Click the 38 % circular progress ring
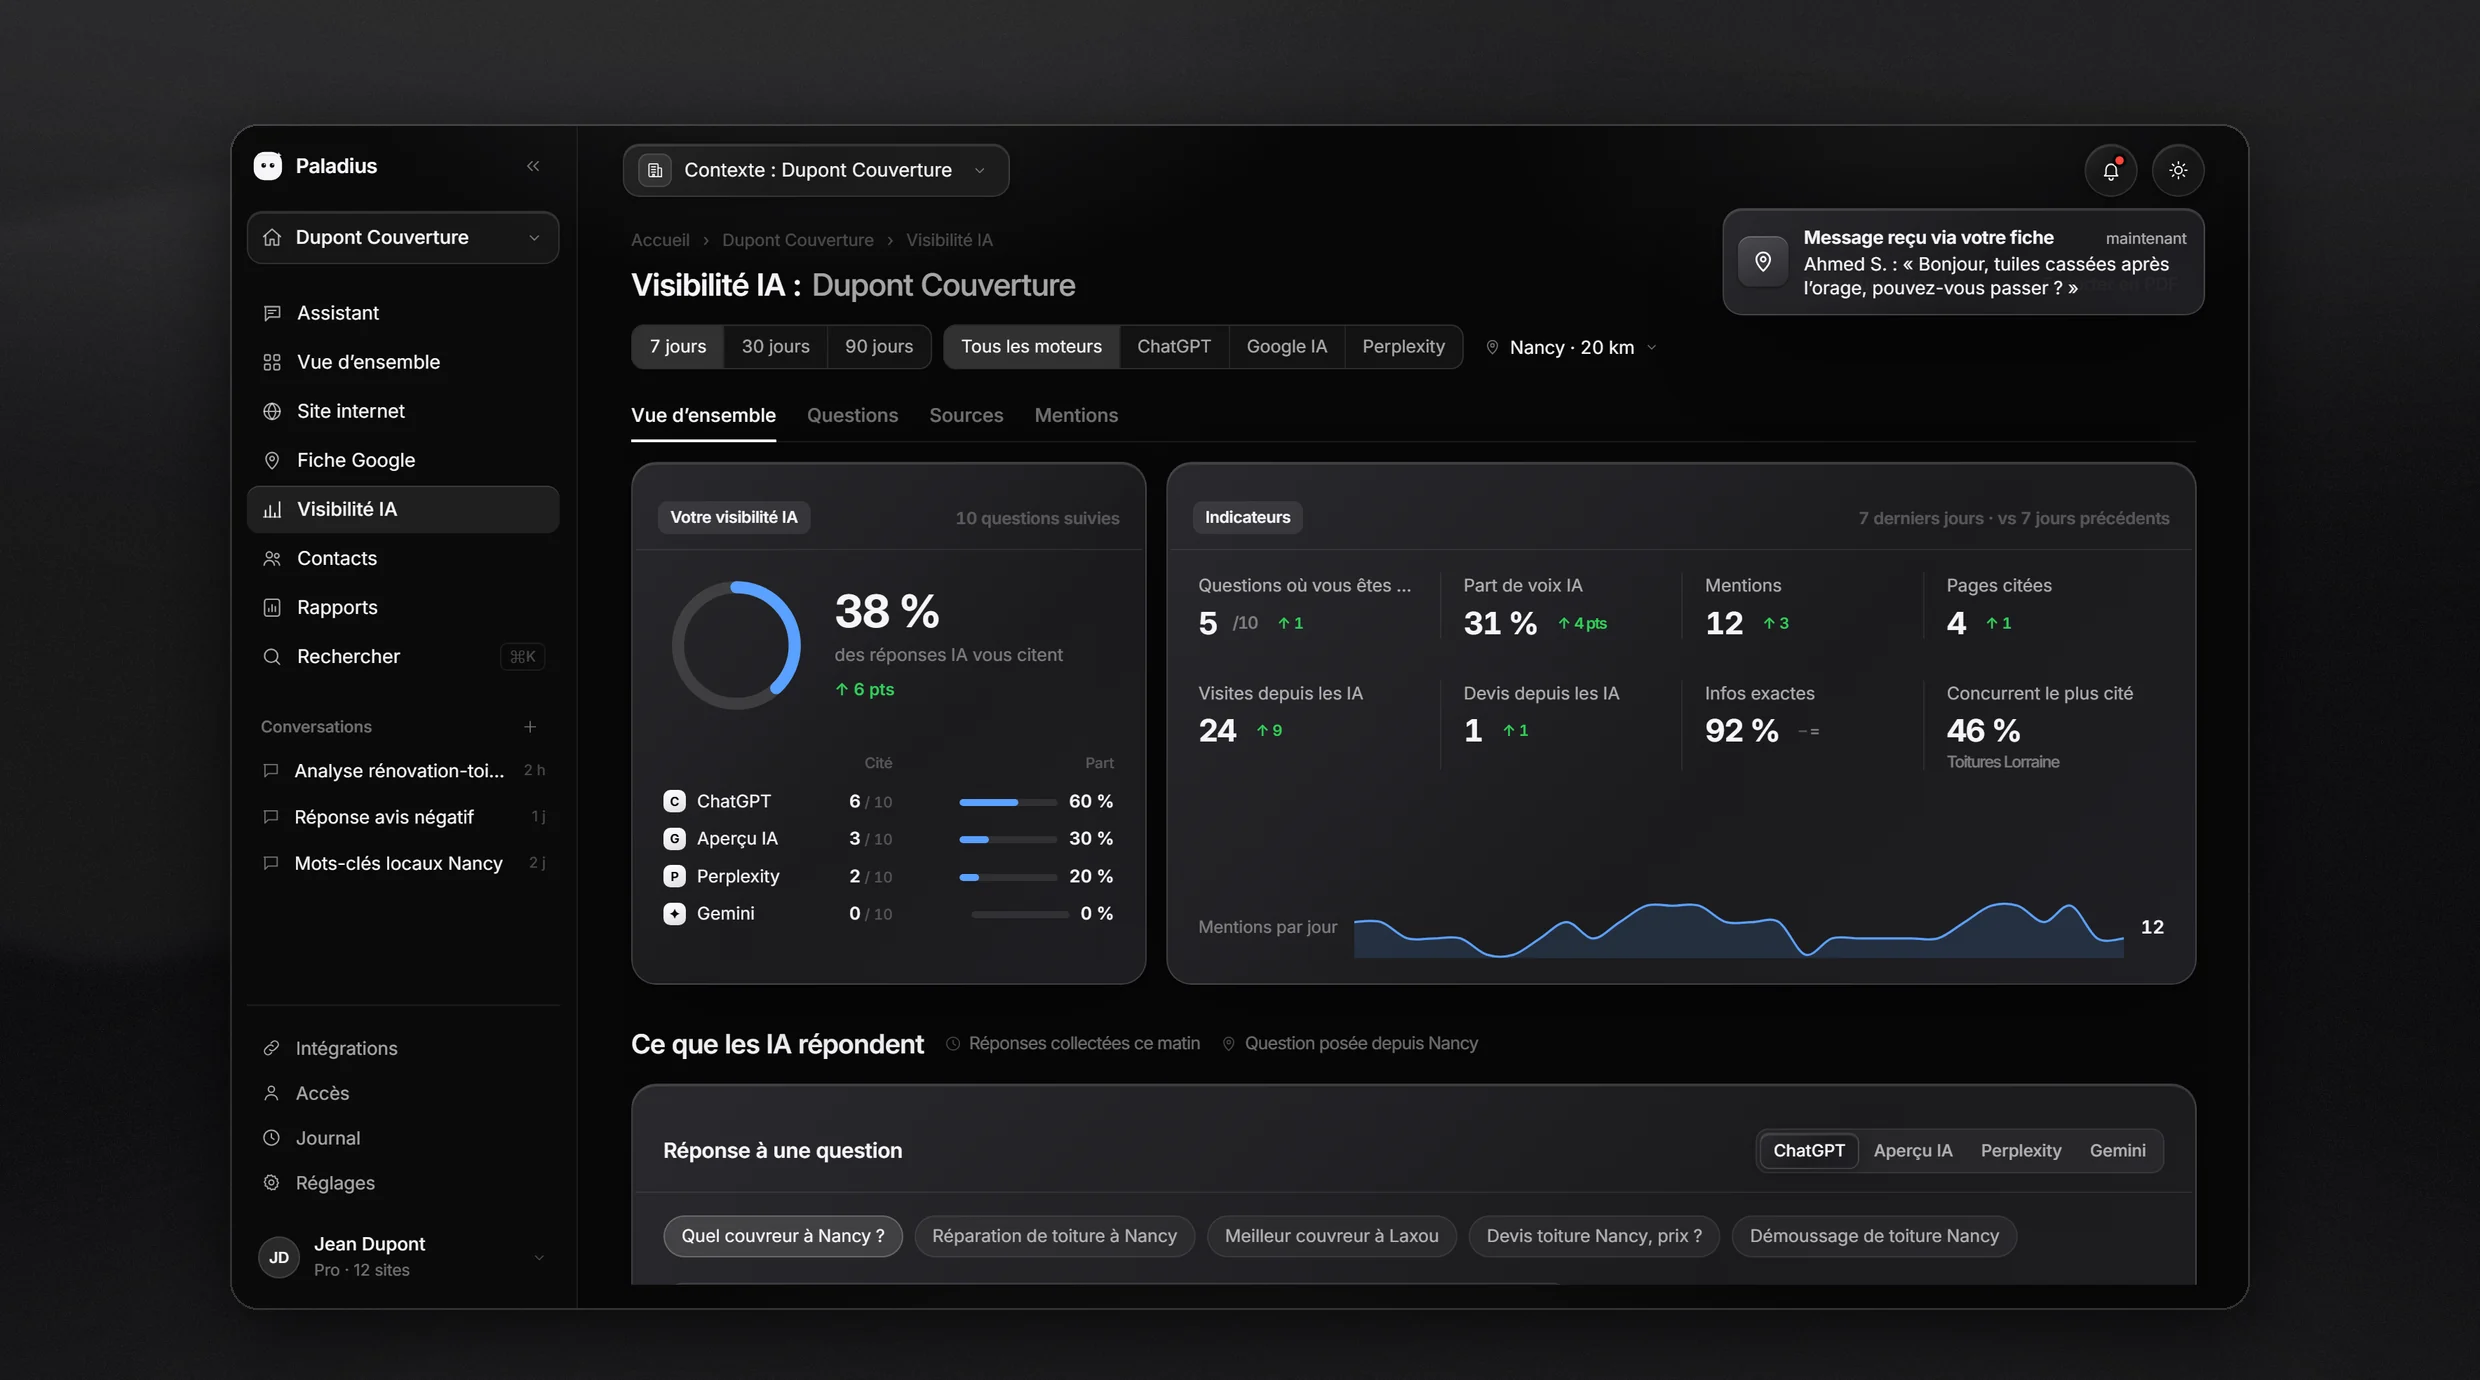Screen dimensions: 2480x1380 [x=736, y=646]
